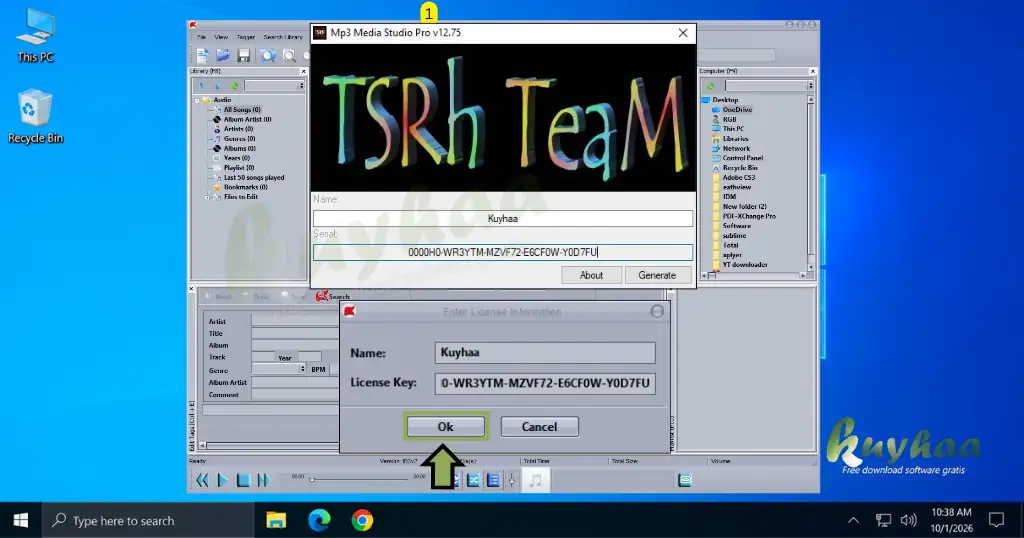Select Last 50 songs played
Image resolution: width=1024 pixels, height=538 pixels.
(x=254, y=178)
